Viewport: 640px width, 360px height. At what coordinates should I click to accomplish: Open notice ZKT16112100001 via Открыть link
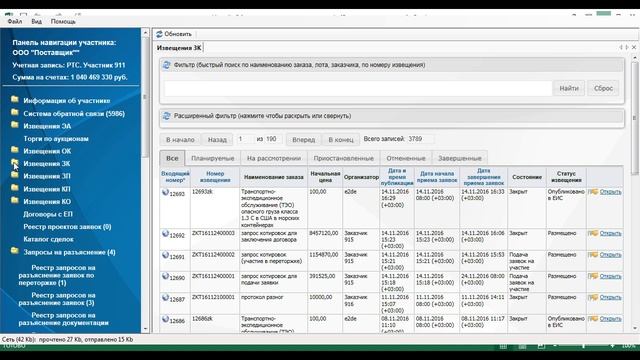pyautogui.click(x=610, y=298)
